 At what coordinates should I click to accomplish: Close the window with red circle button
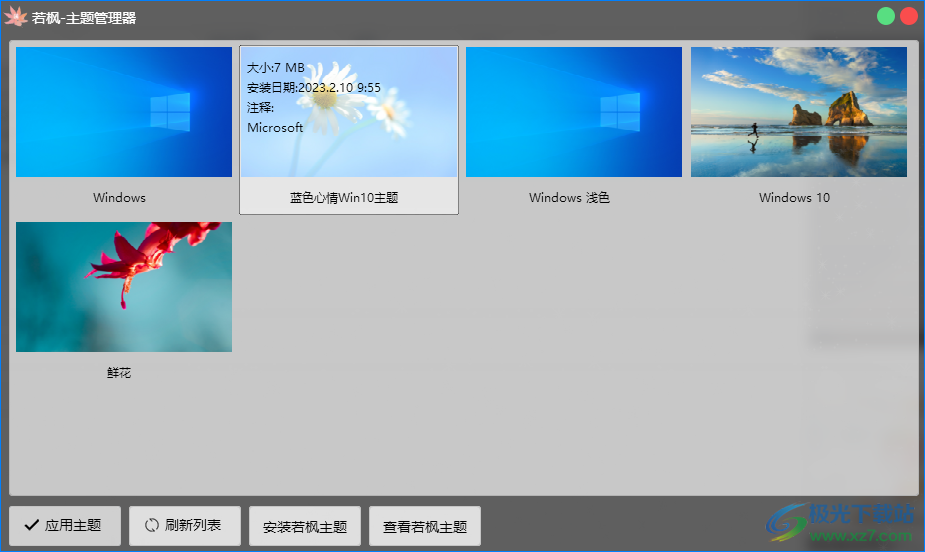point(909,16)
